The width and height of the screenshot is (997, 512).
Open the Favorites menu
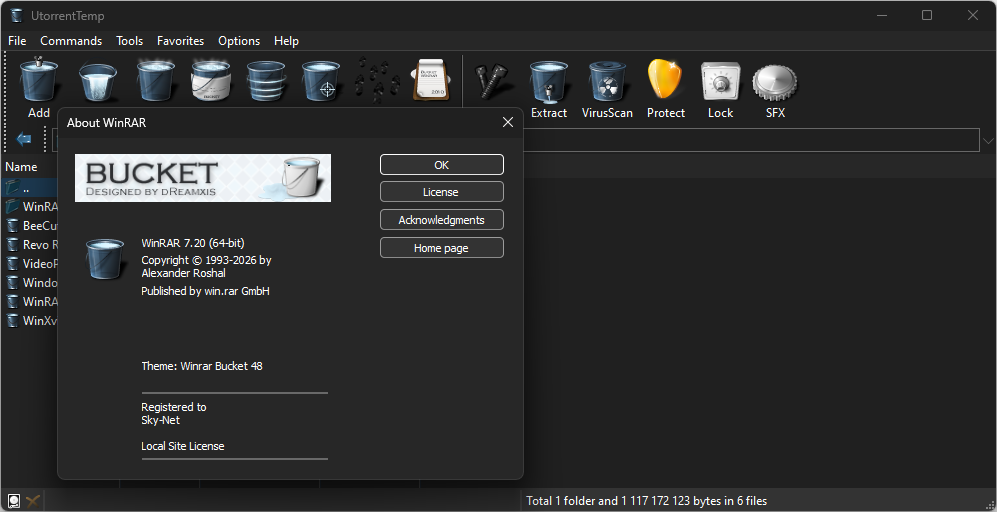point(181,41)
